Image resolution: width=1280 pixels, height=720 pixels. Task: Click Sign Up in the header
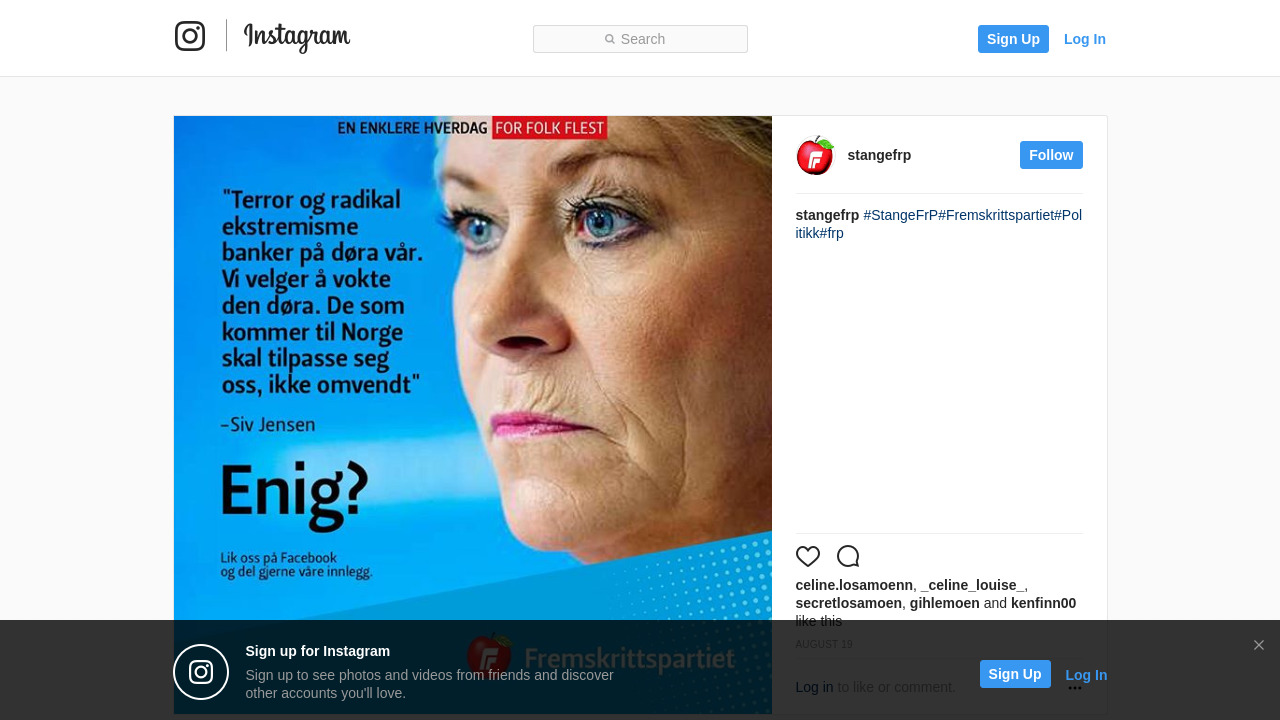tap(1013, 39)
